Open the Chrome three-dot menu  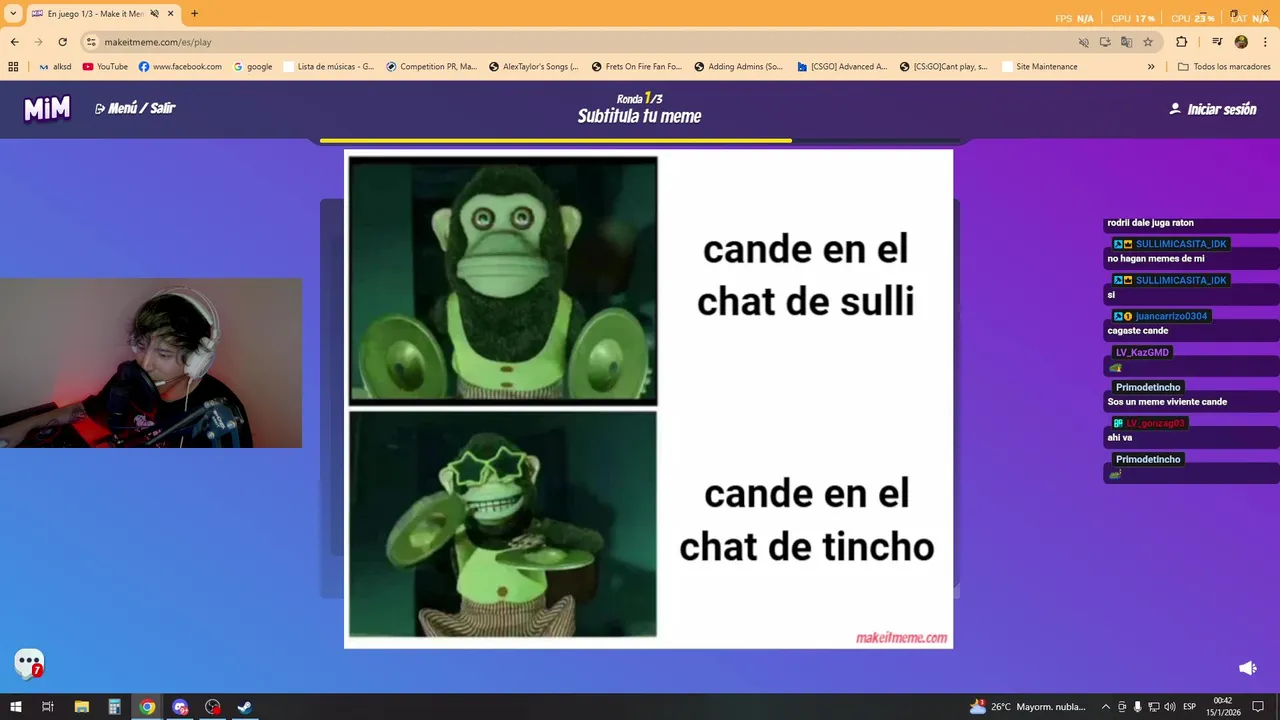pyautogui.click(x=1265, y=42)
